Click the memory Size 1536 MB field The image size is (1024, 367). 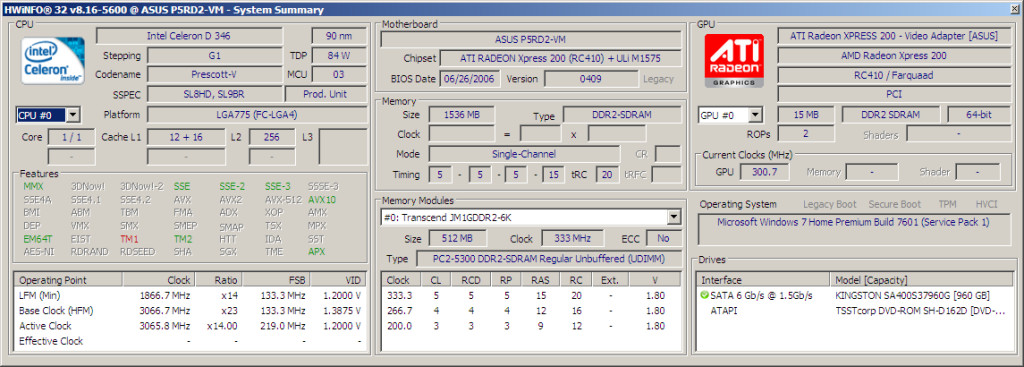(x=462, y=115)
